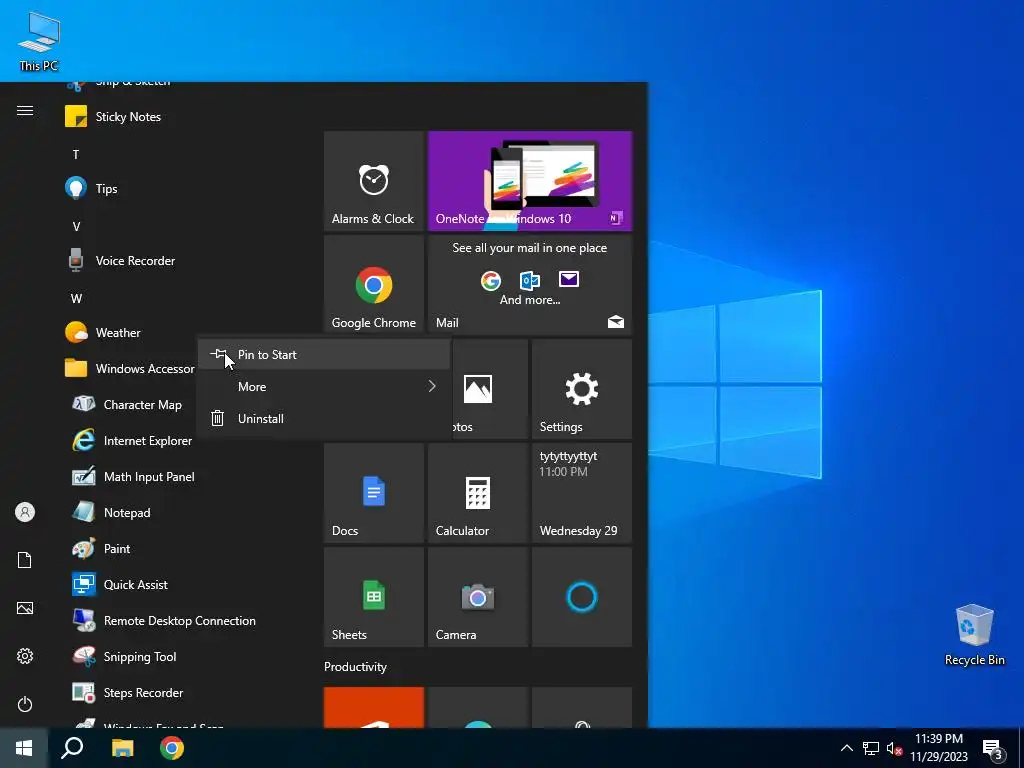Viewport: 1024px width, 768px height.
Task: Expand the Start menu hamburger icon
Action: coord(25,110)
